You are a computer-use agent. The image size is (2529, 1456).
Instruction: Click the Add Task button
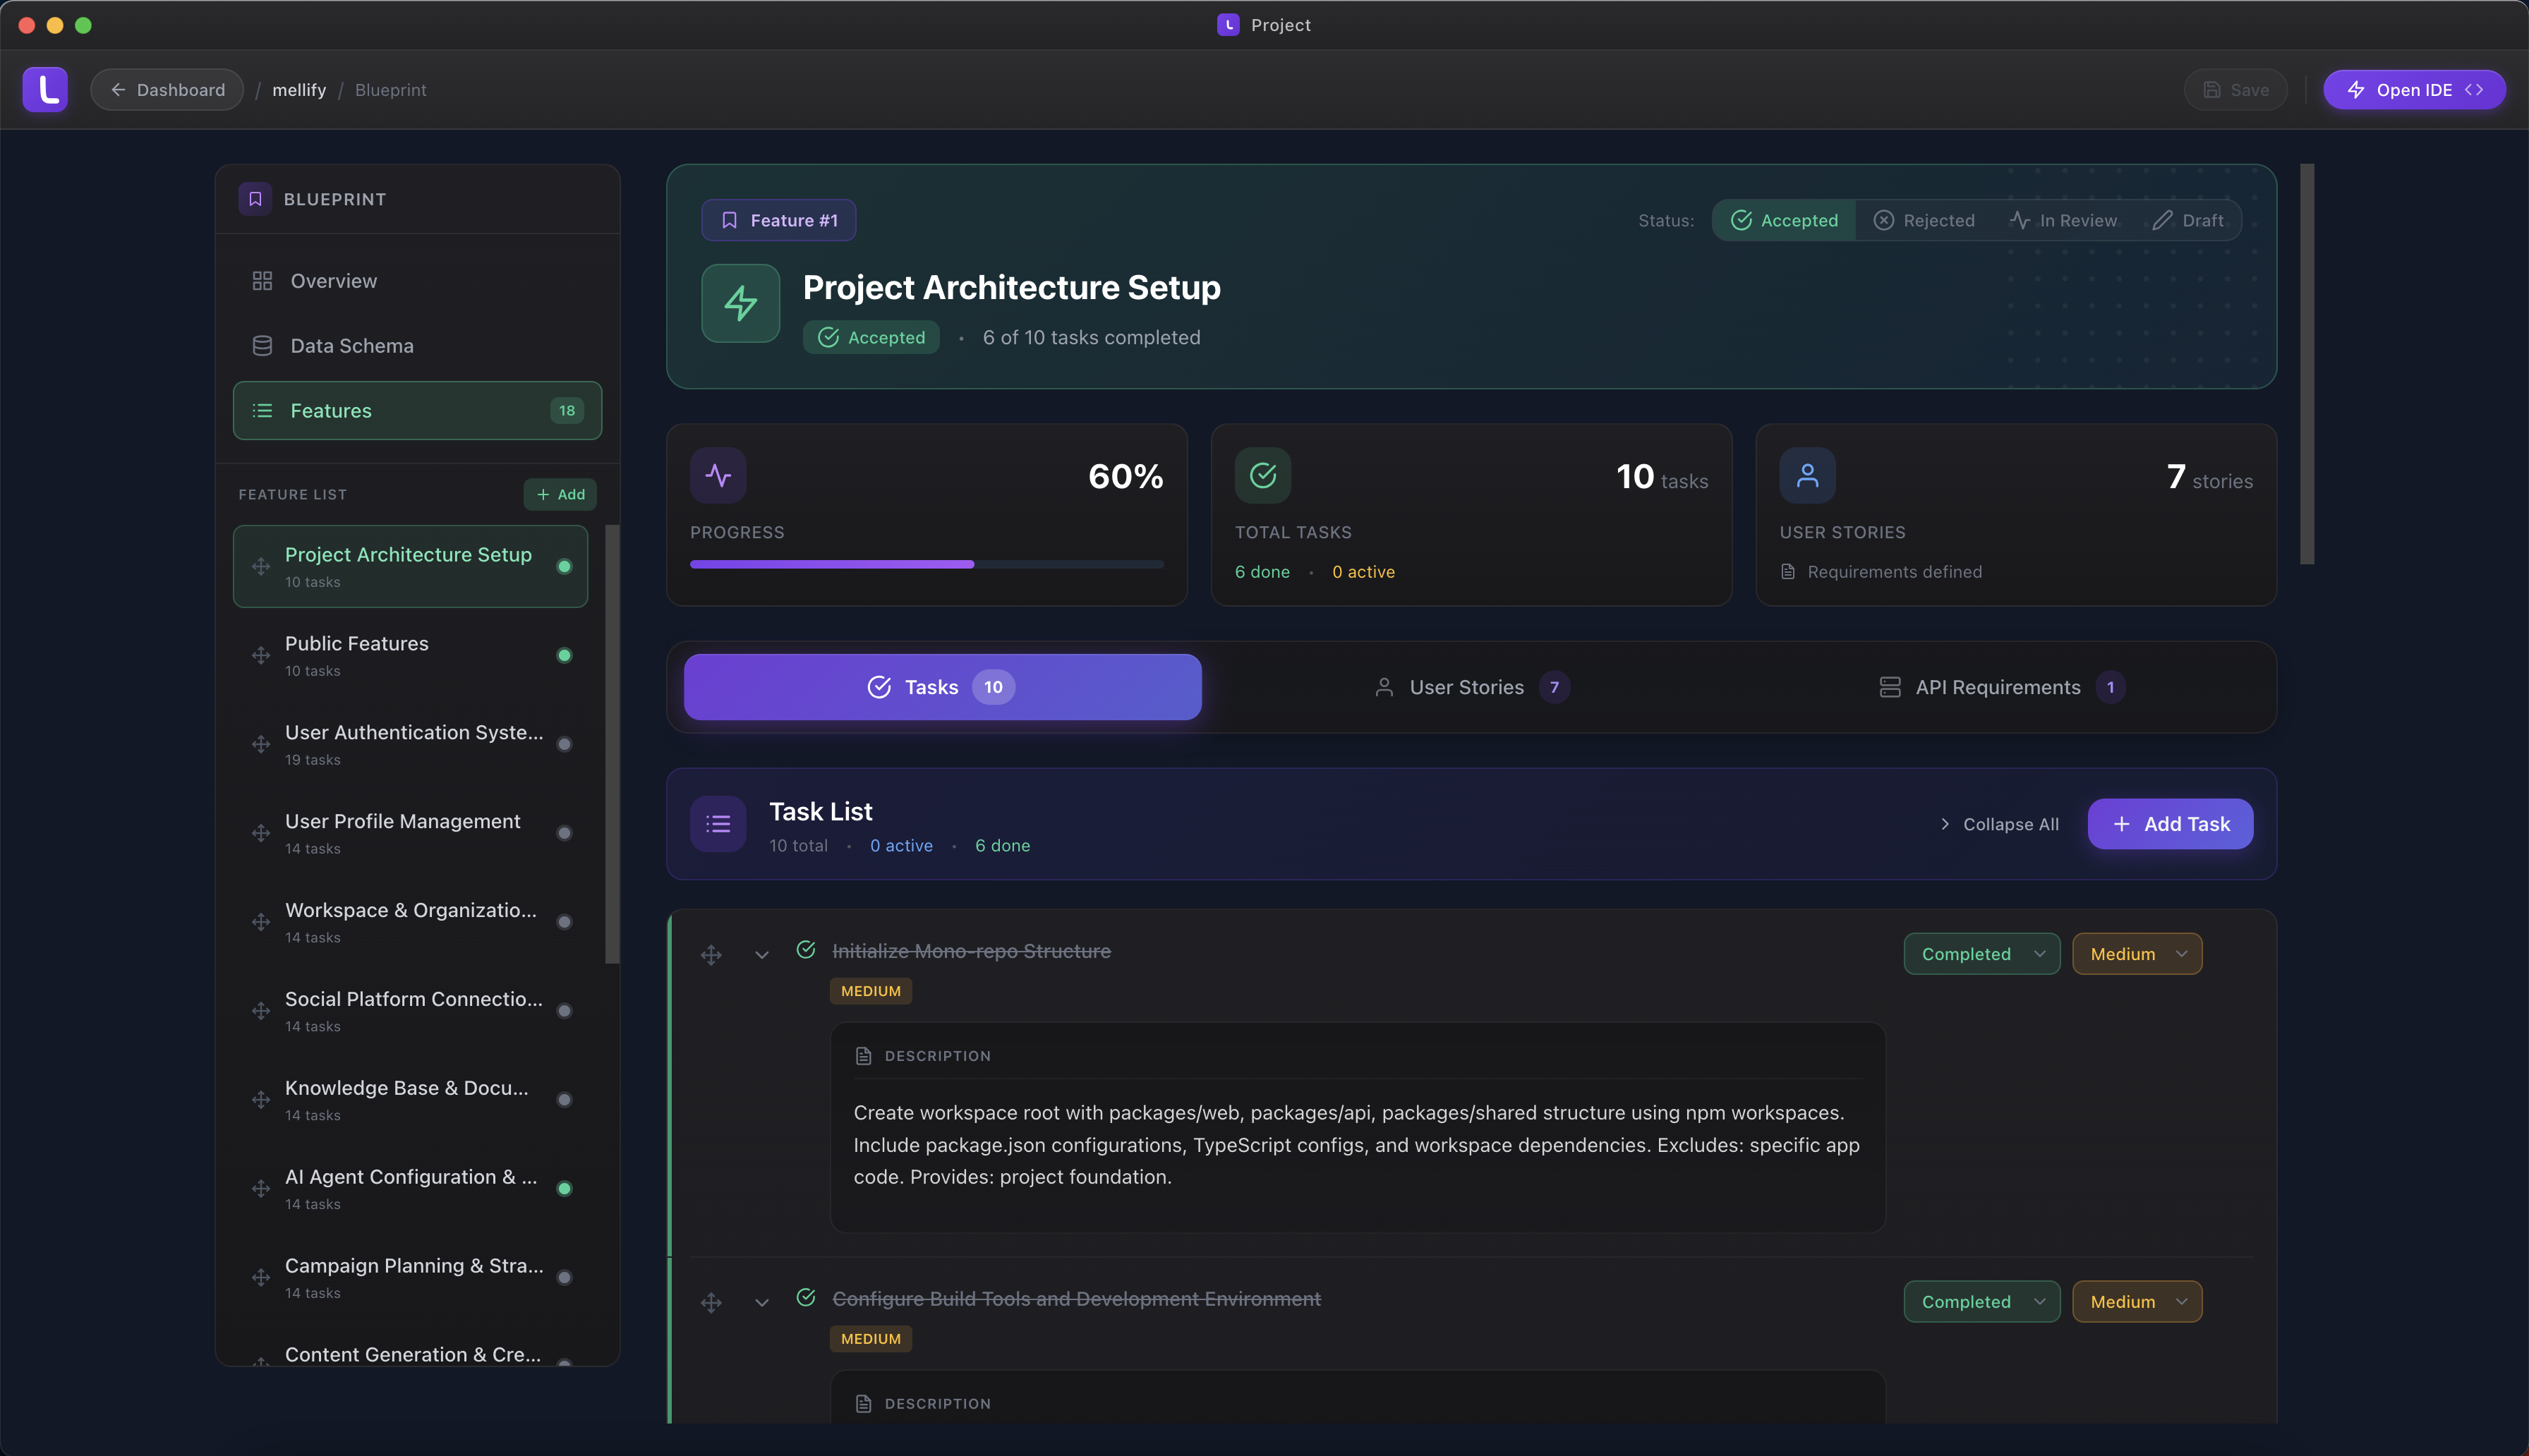[x=2170, y=824]
